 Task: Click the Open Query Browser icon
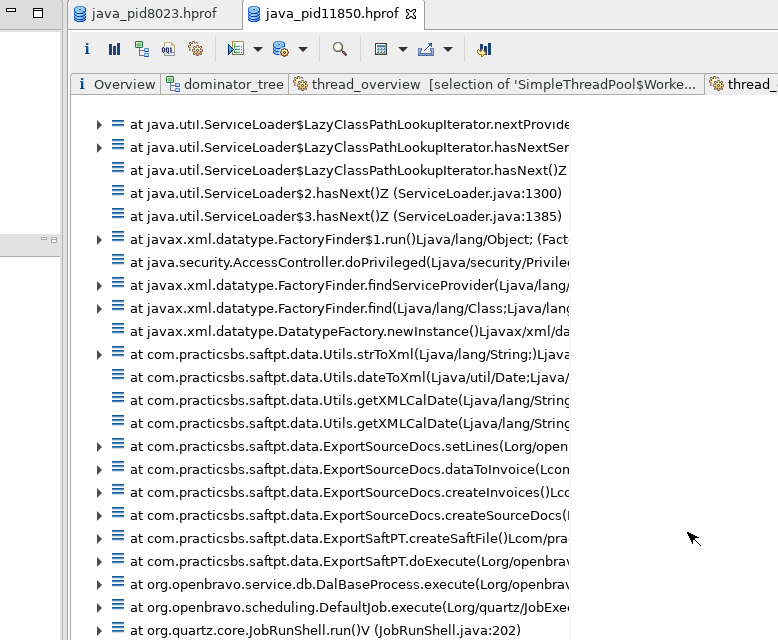click(280, 49)
